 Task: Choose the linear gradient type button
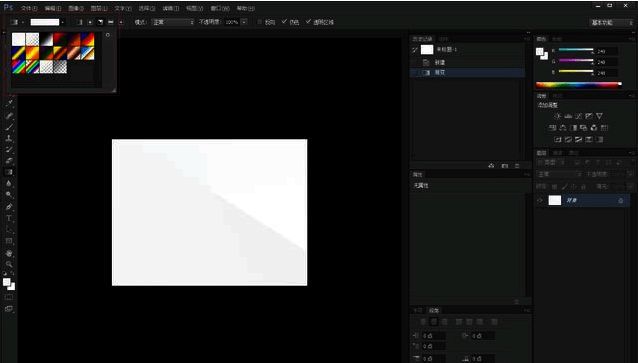point(80,22)
